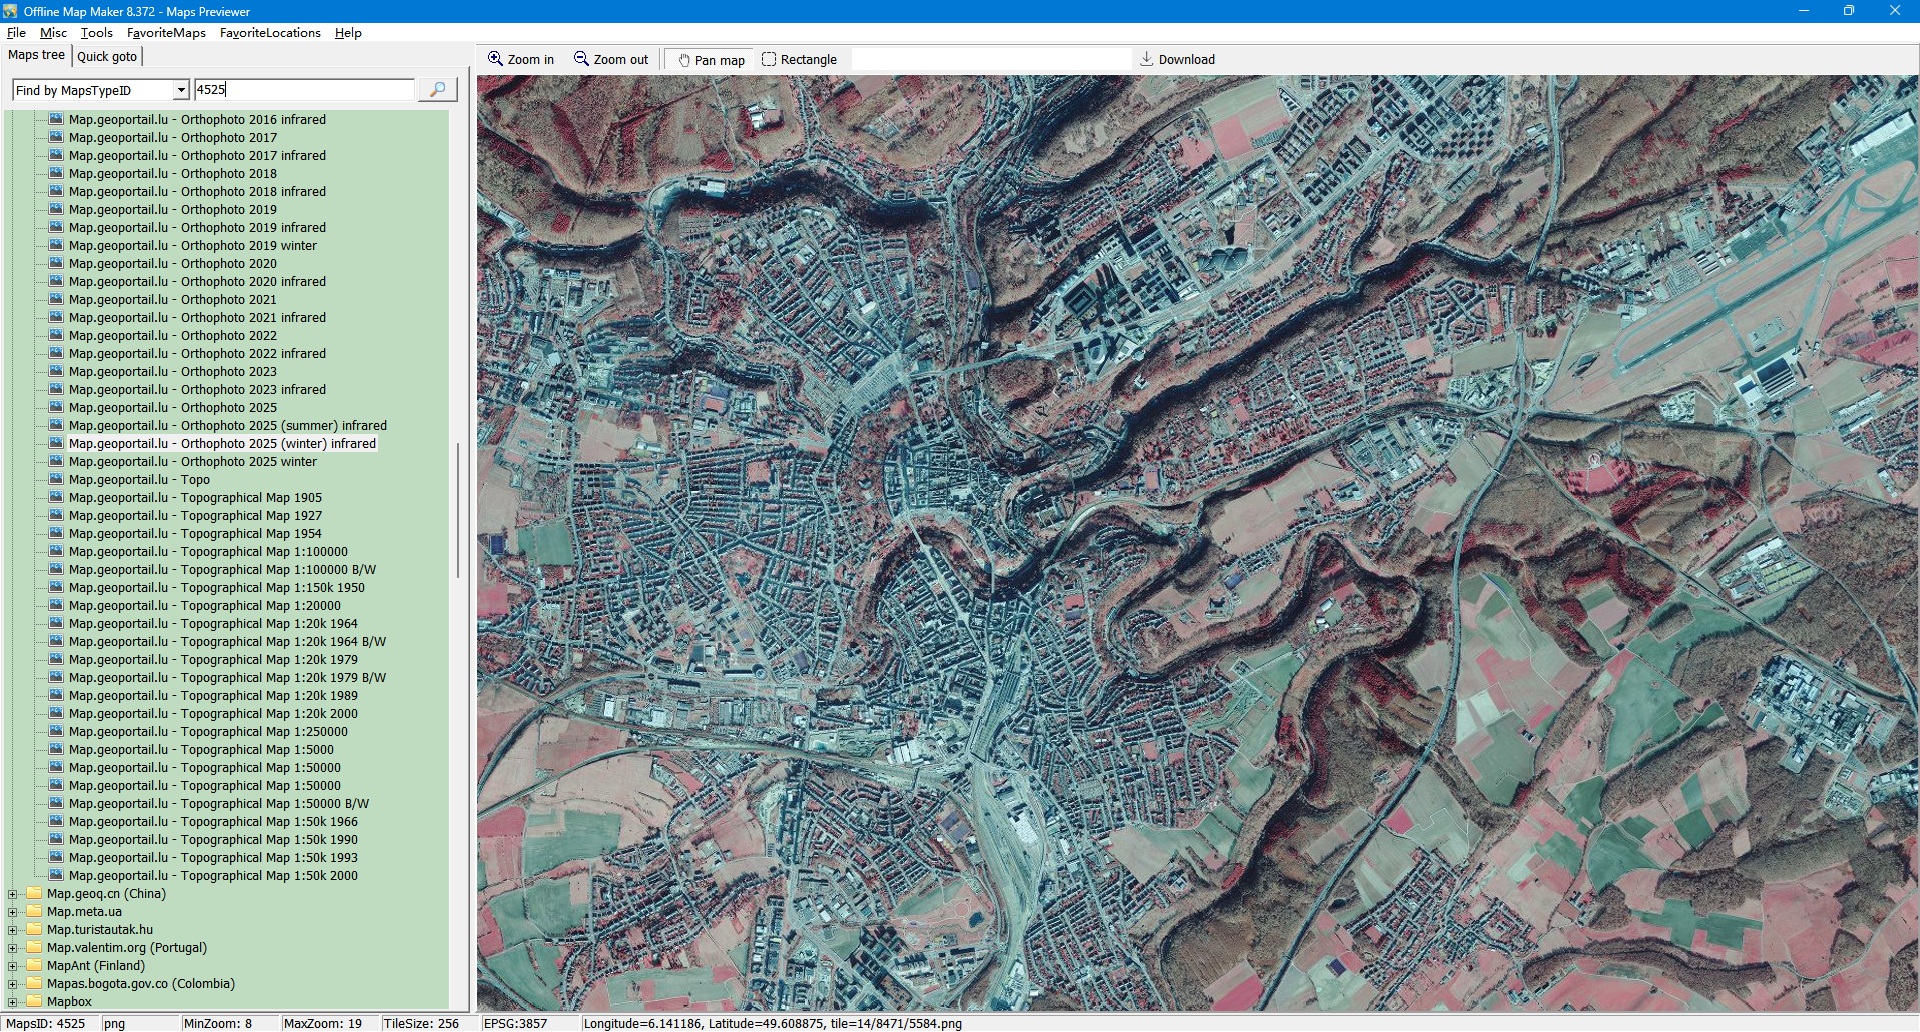Viewport: 1920px width, 1032px height.
Task: Click the Zoom in magnifier icon
Action: tap(495, 59)
